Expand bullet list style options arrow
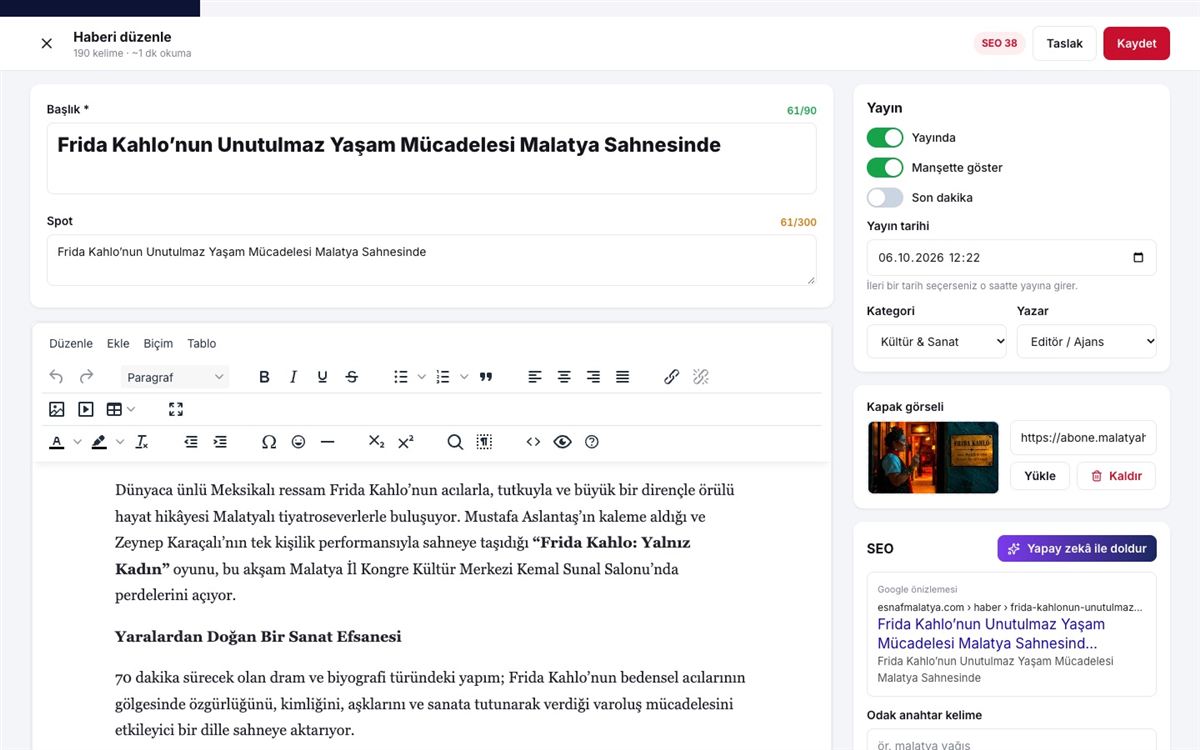The image size is (1200, 750). (422, 377)
